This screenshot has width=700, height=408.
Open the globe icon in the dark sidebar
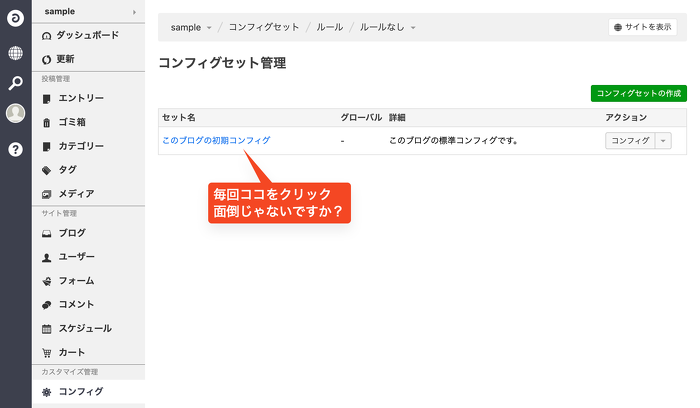click(x=15, y=53)
